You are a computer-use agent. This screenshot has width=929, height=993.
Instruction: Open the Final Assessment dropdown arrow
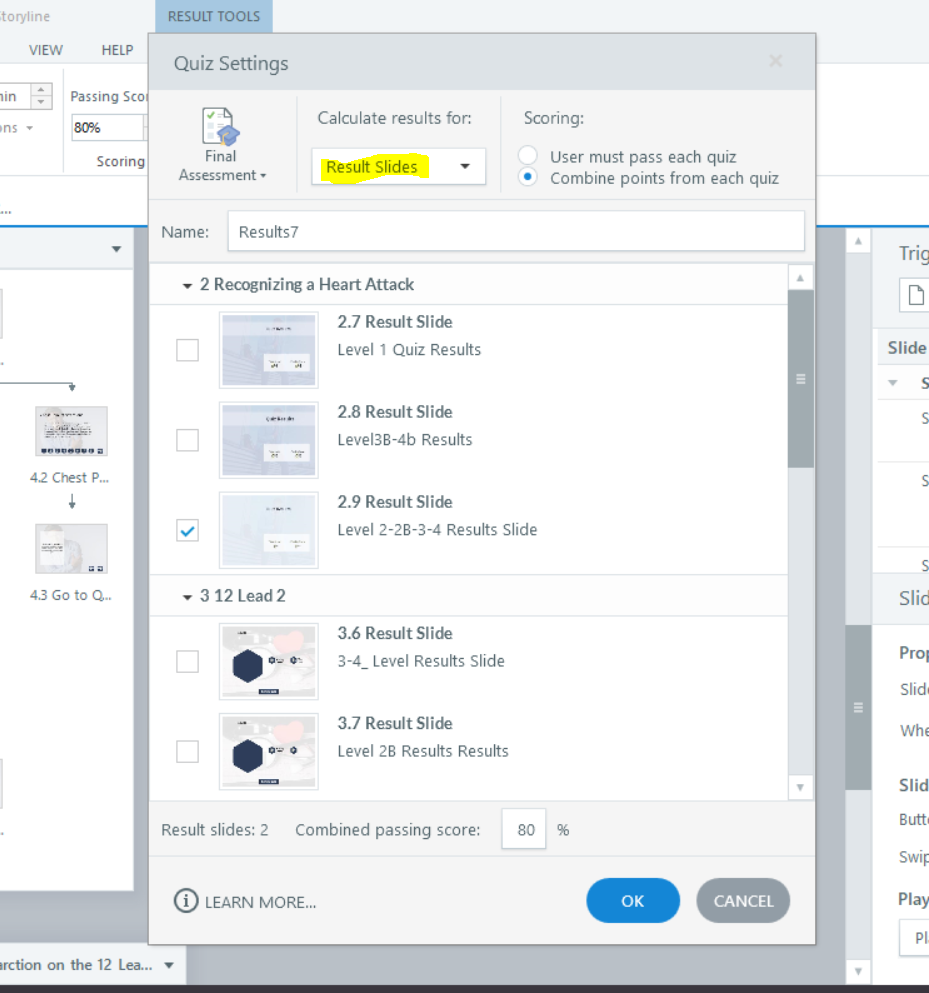click(x=263, y=176)
